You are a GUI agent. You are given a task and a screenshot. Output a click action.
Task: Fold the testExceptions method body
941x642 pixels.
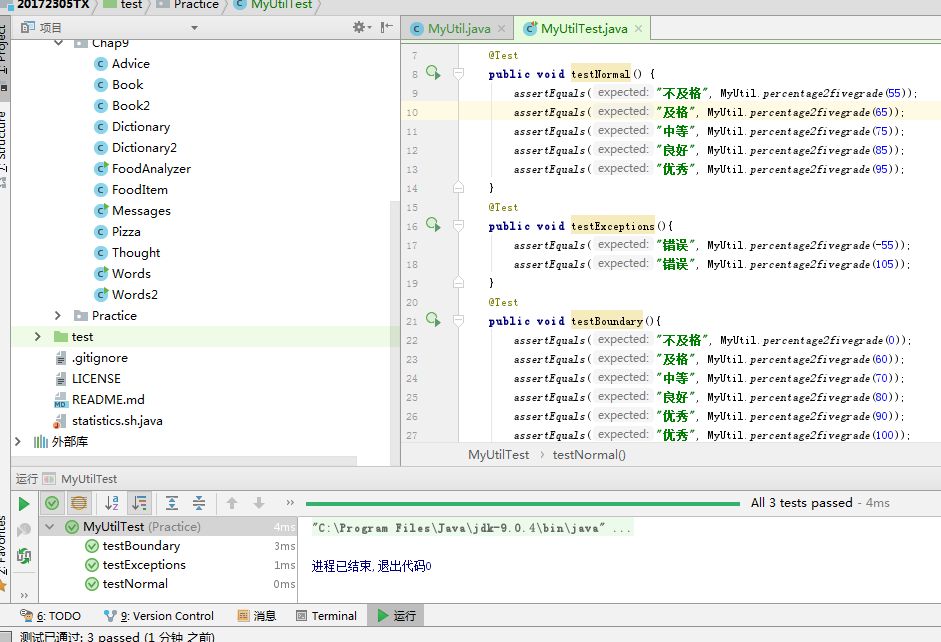point(458,226)
